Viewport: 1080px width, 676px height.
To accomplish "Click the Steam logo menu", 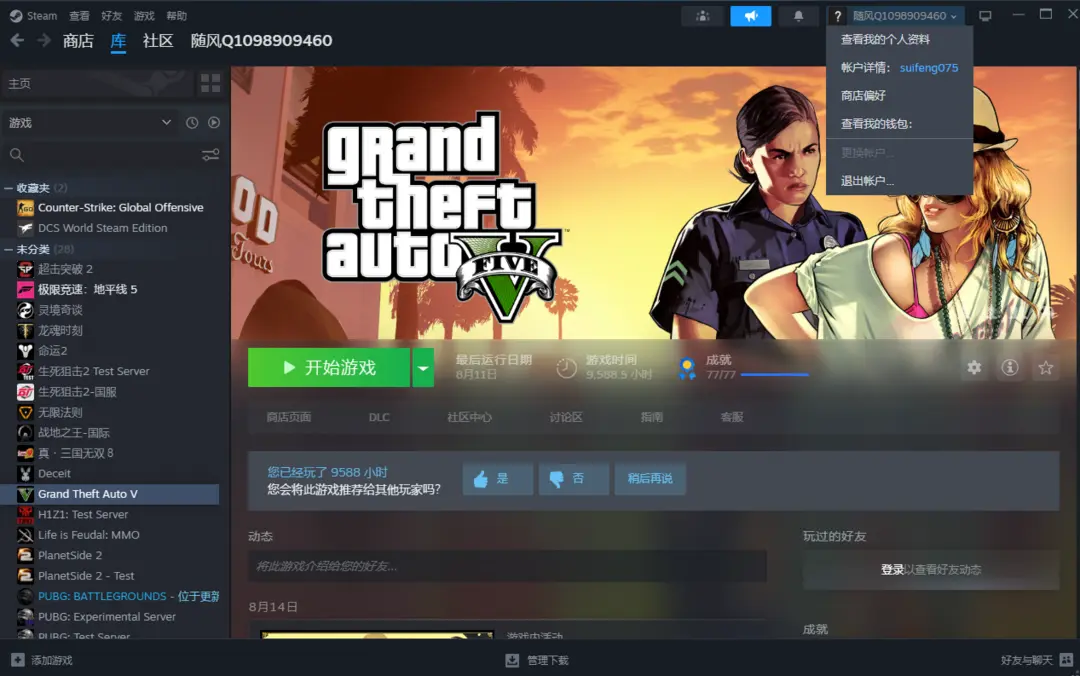I will [33, 16].
